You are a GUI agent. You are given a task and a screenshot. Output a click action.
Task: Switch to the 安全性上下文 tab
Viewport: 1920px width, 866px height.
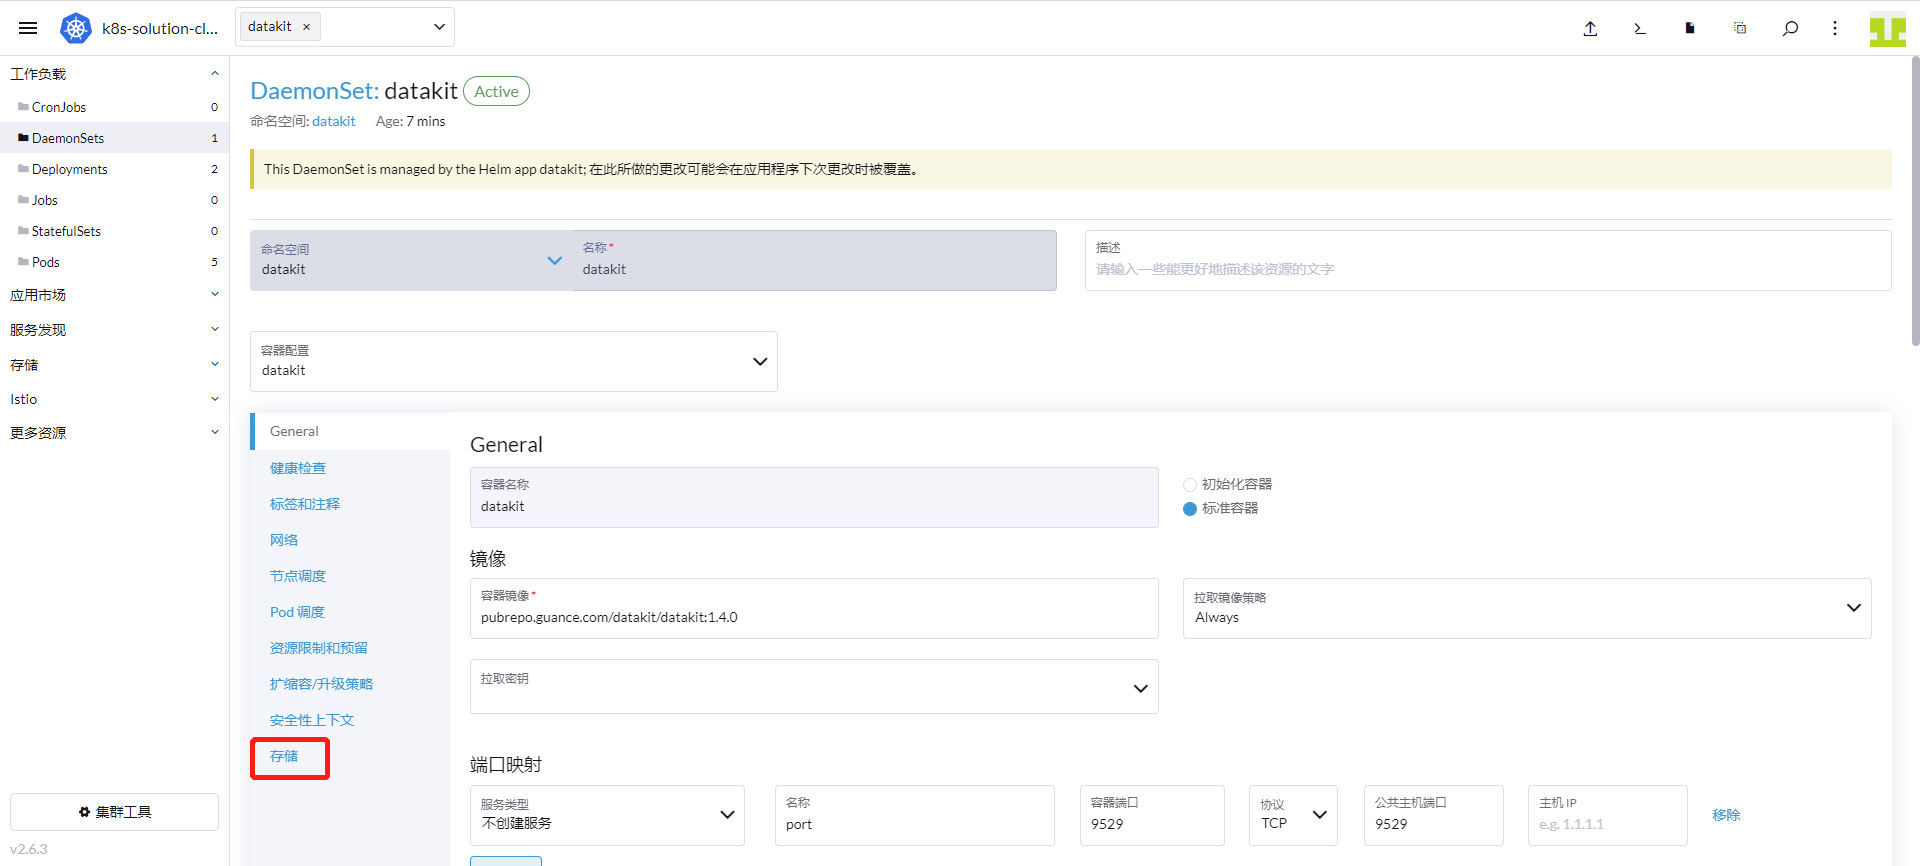point(312,720)
